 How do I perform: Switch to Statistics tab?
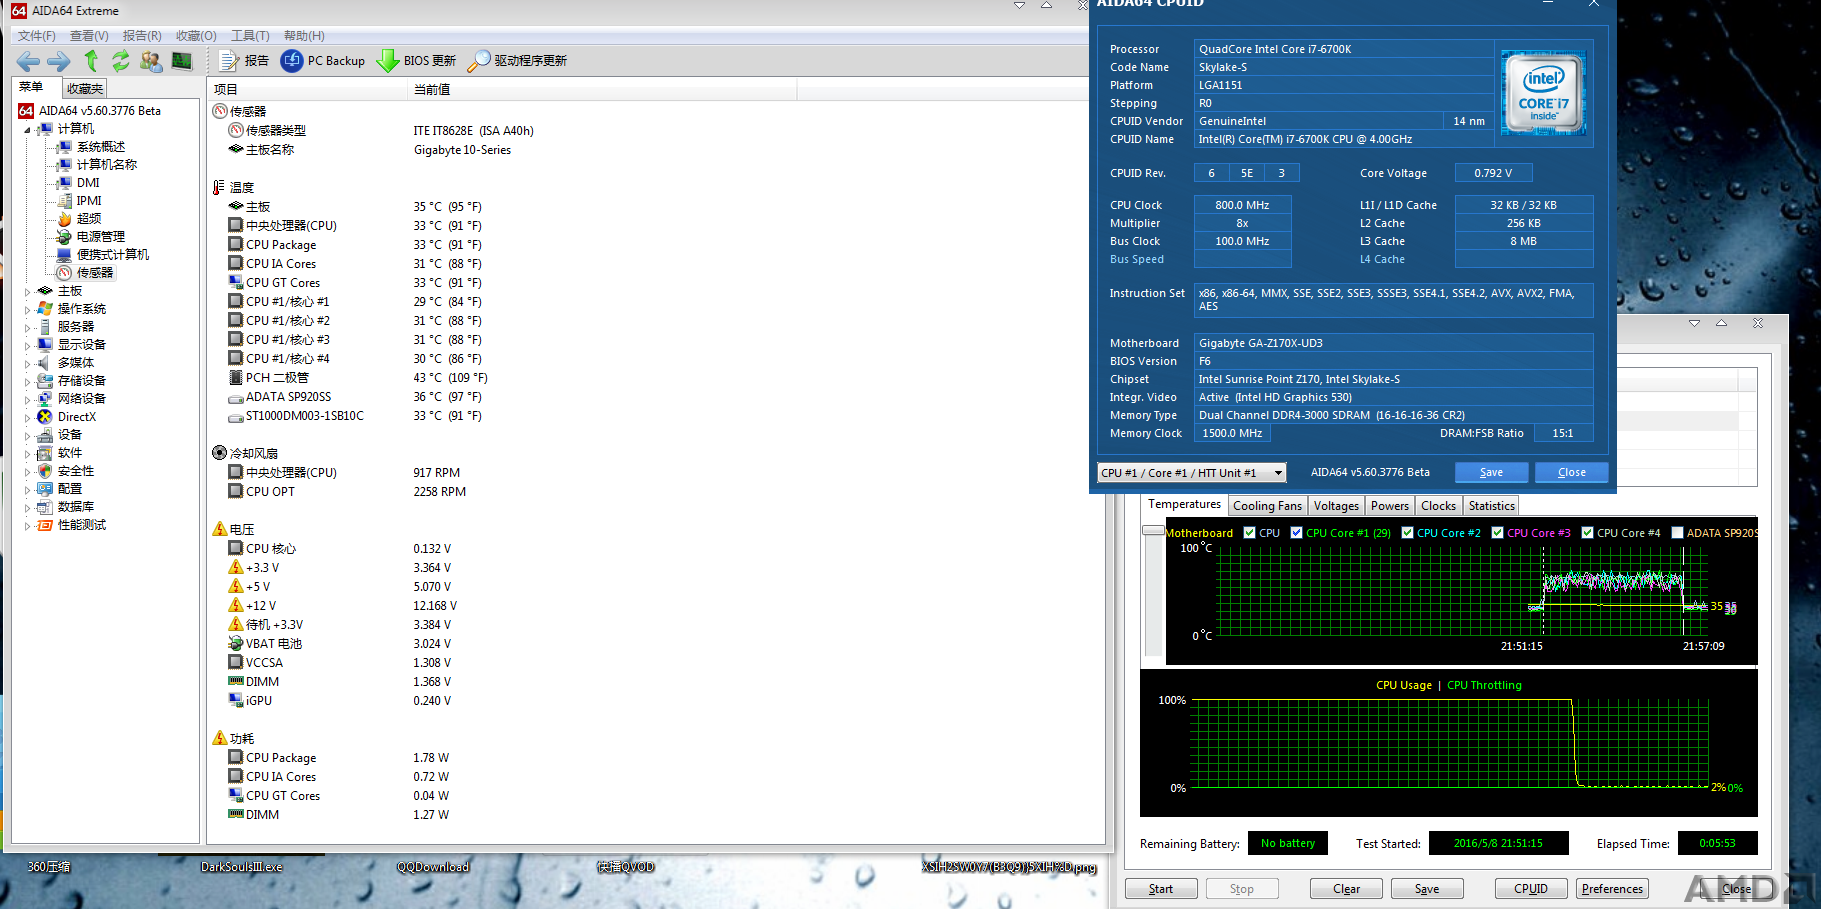tap(1492, 506)
